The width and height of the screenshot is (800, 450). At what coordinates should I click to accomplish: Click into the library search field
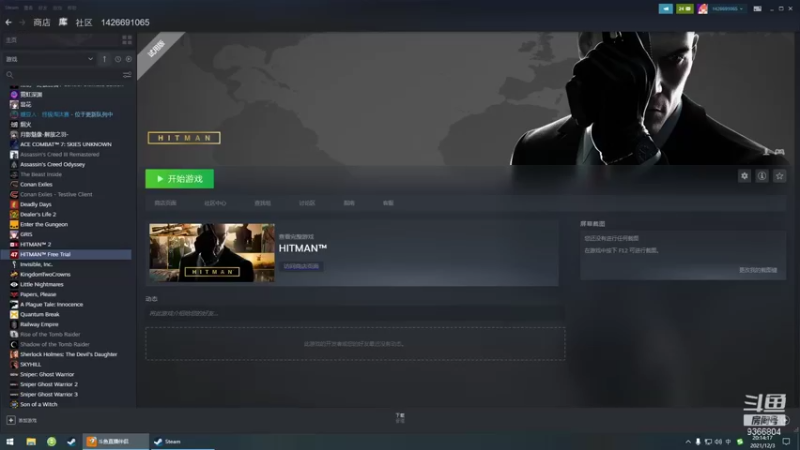pos(64,75)
